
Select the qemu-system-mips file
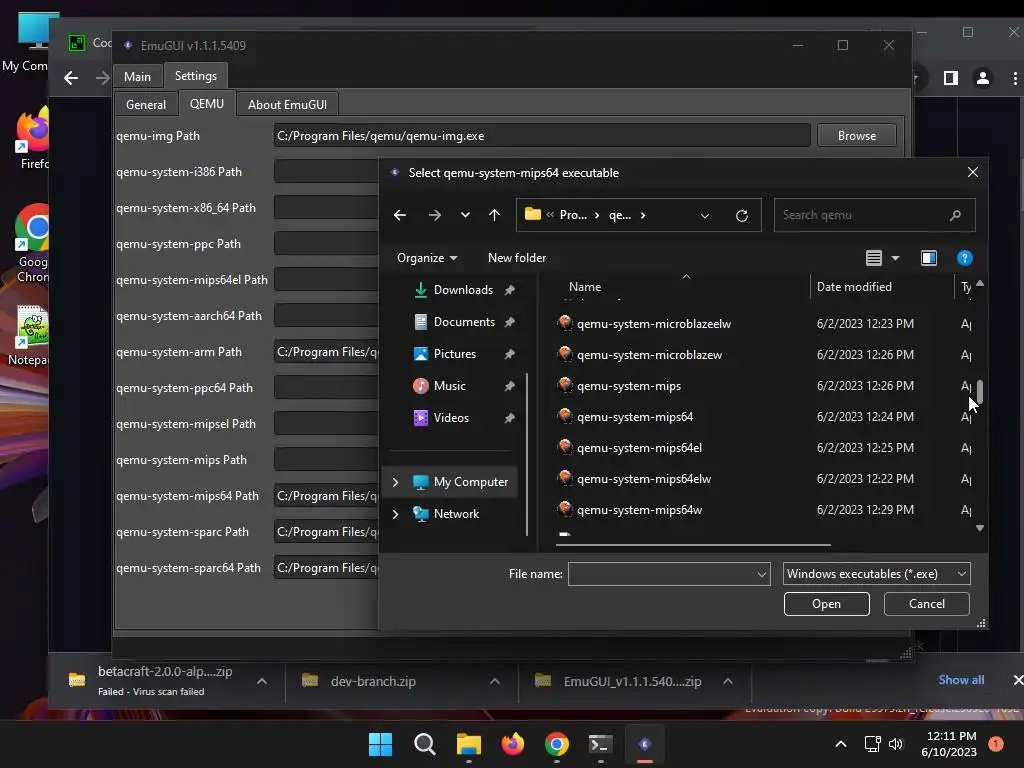click(x=629, y=386)
